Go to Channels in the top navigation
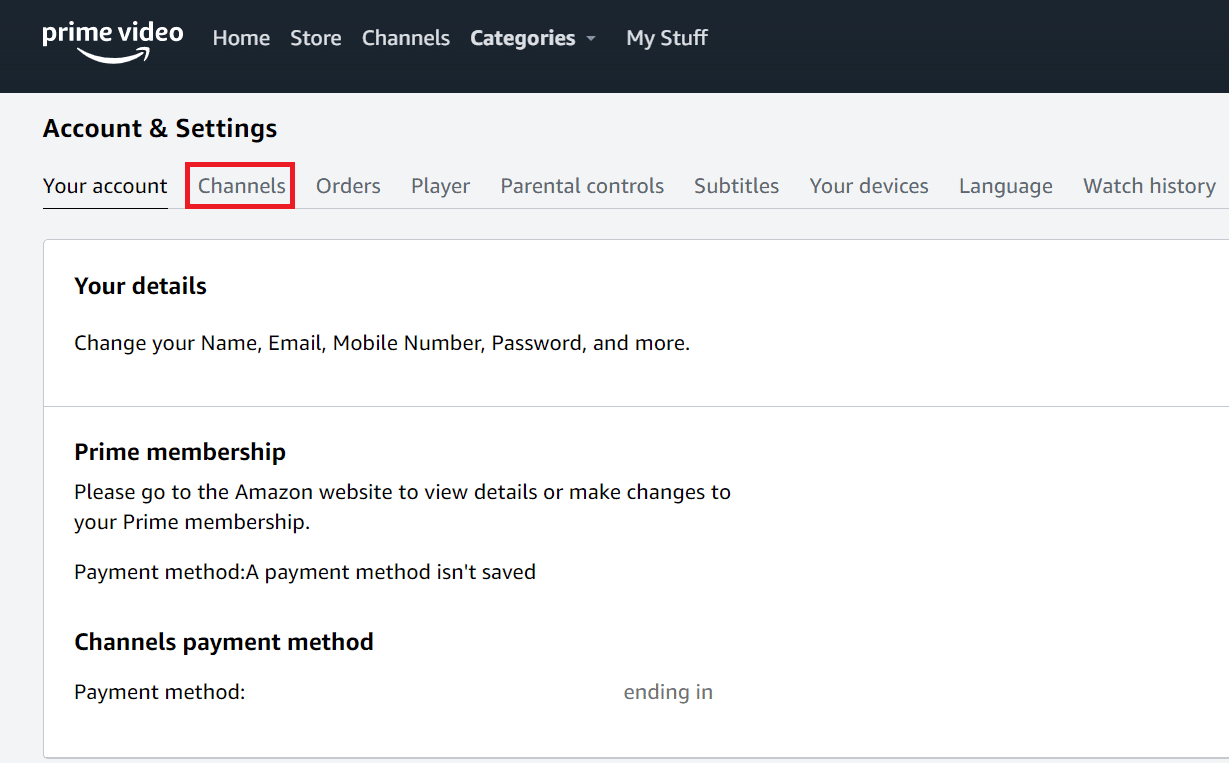 pyautogui.click(x=405, y=38)
